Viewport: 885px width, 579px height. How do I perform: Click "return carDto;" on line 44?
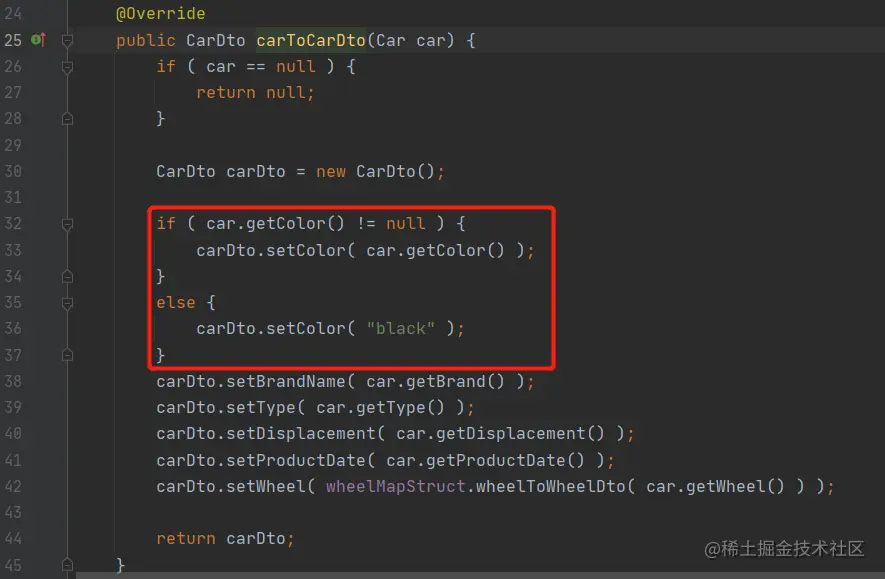(x=225, y=538)
